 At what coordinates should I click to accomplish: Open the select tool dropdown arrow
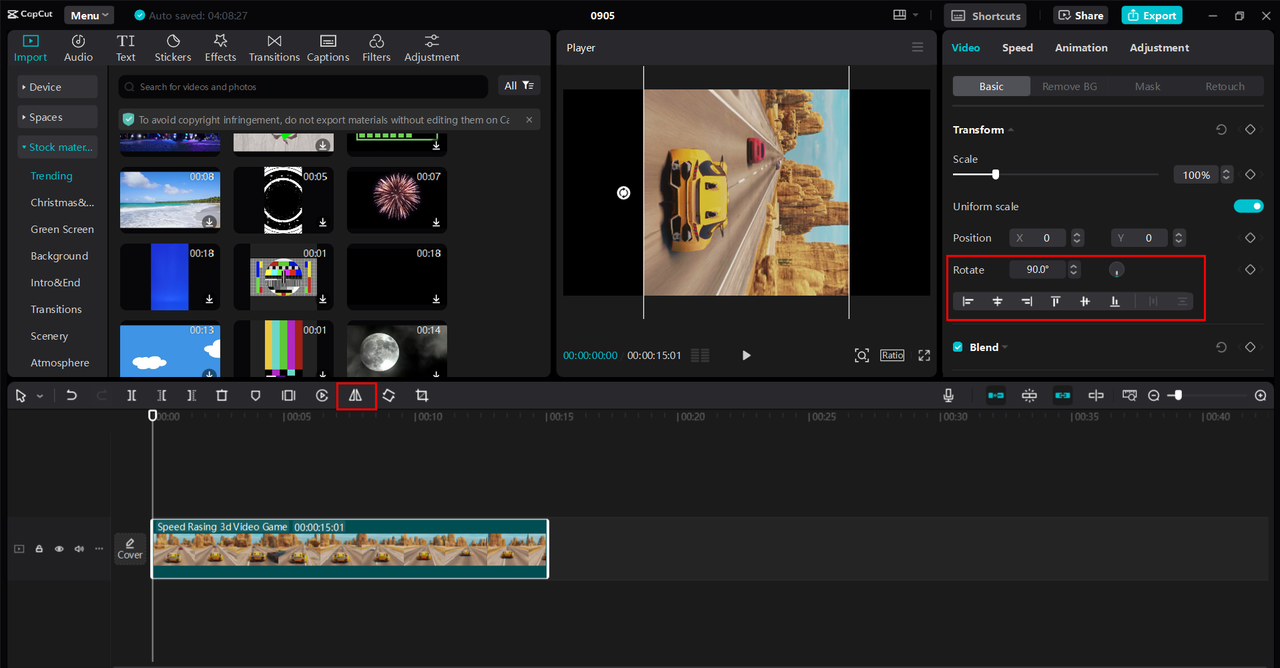click(x=40, y=396)
